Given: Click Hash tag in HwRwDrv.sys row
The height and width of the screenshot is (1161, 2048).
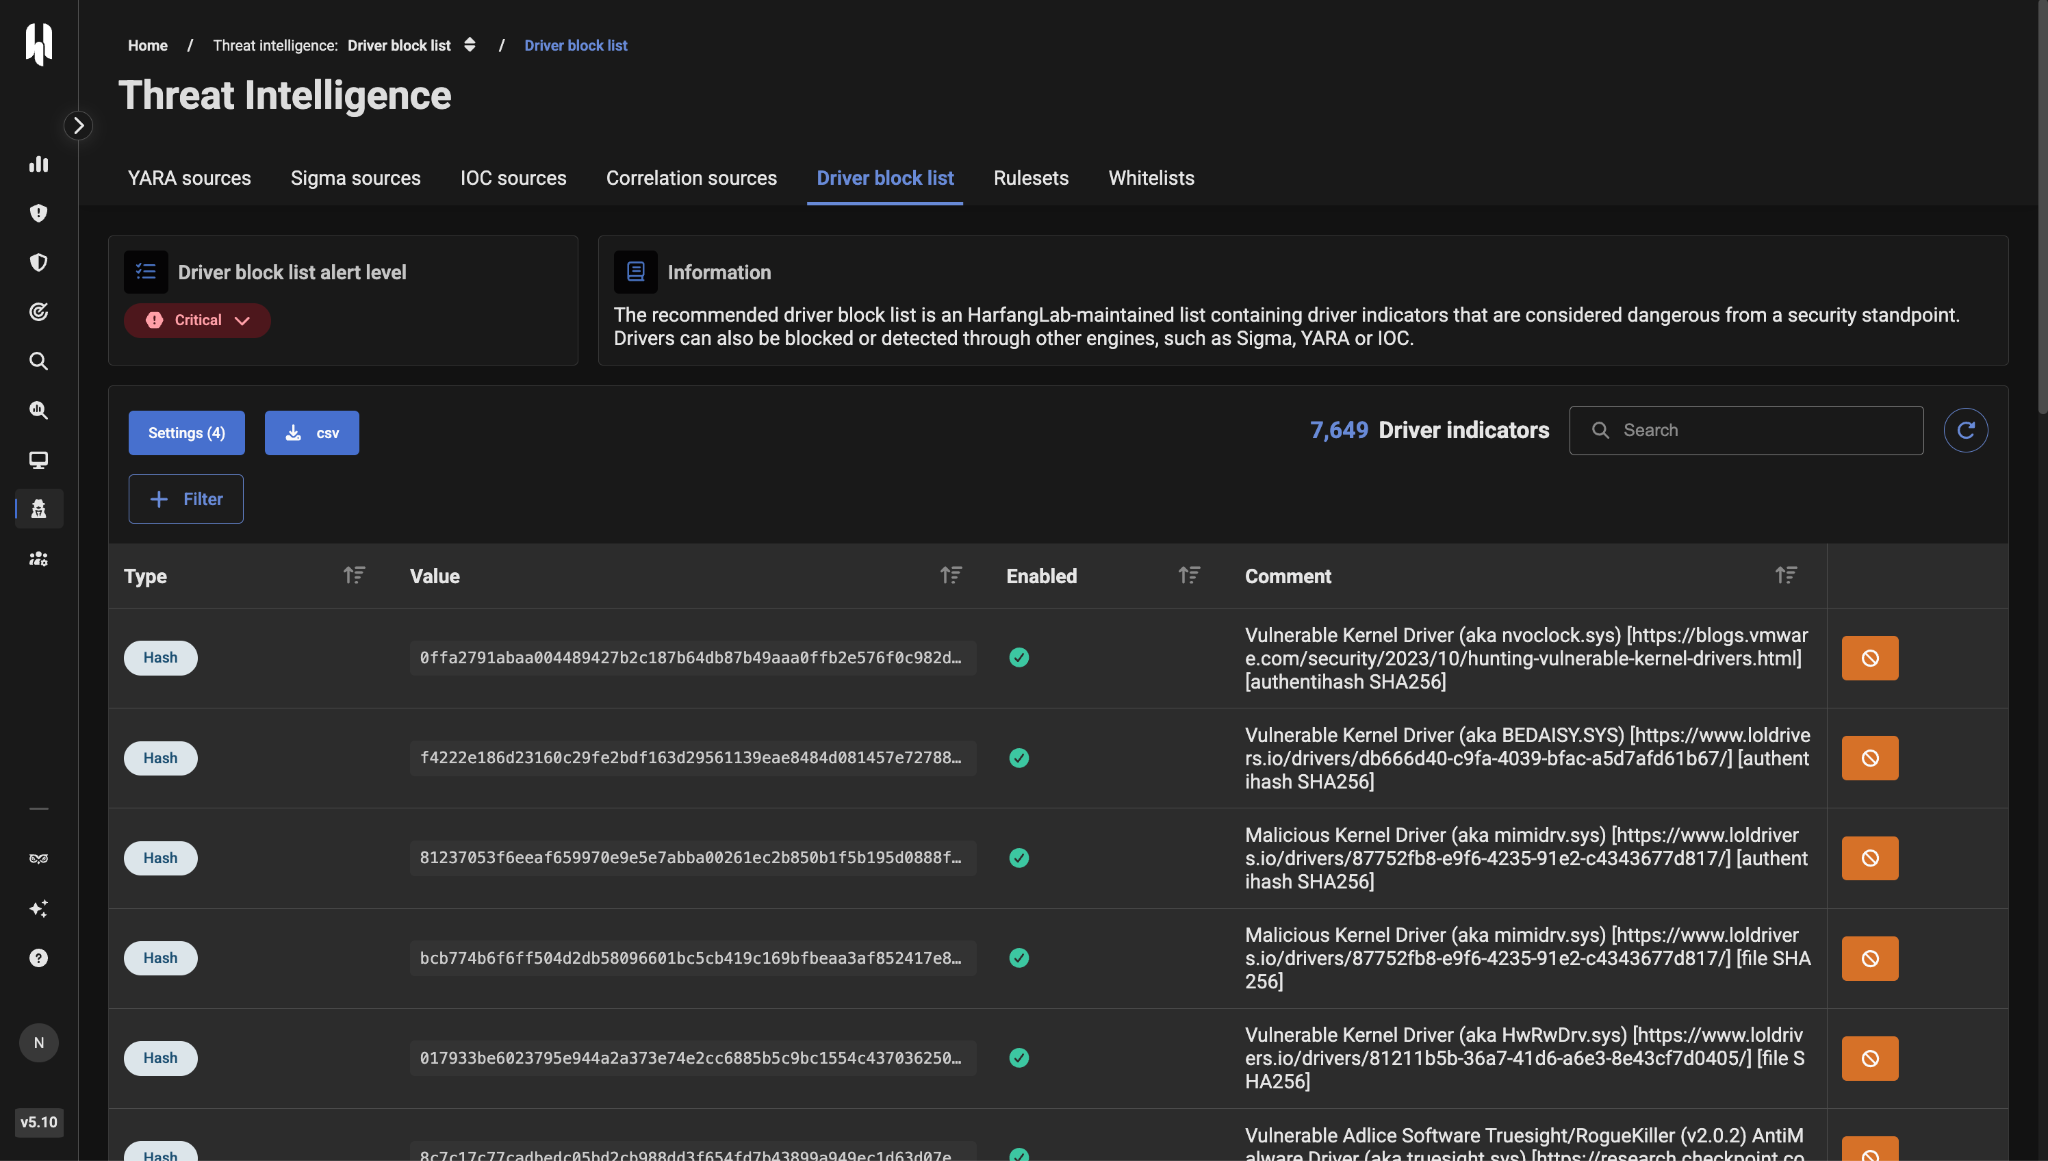Looking at the screenshot, I should pos(160,1058).
